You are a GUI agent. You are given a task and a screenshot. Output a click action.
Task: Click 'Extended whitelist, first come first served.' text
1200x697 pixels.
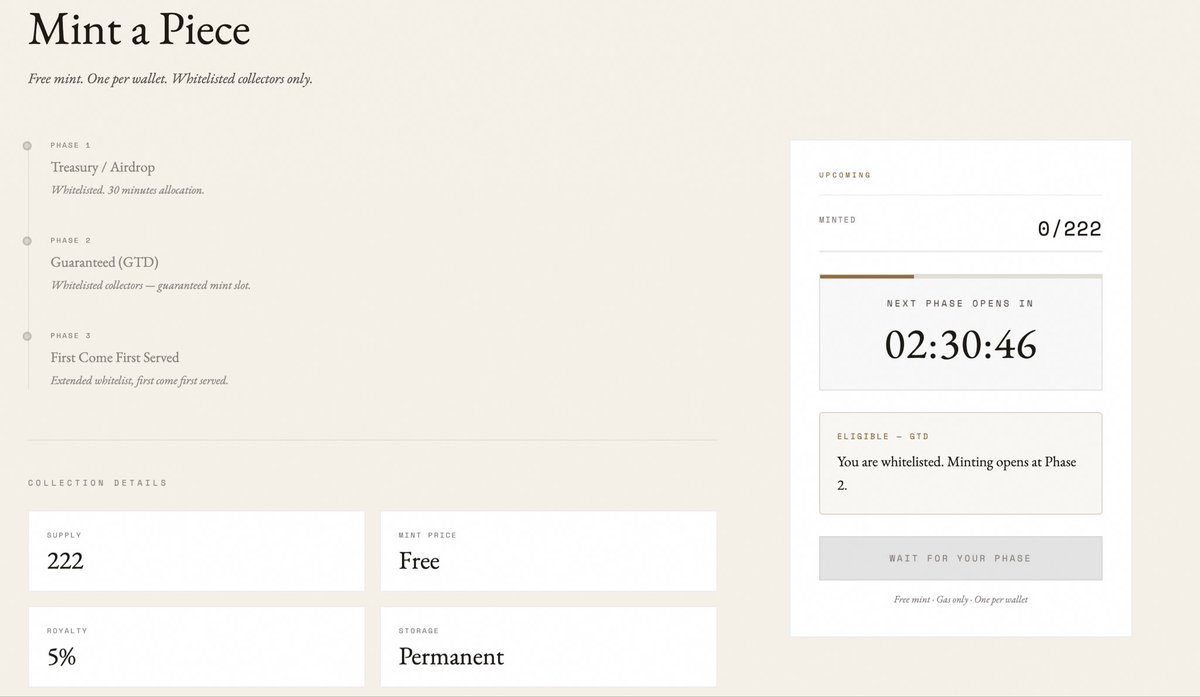coord(139,380)
